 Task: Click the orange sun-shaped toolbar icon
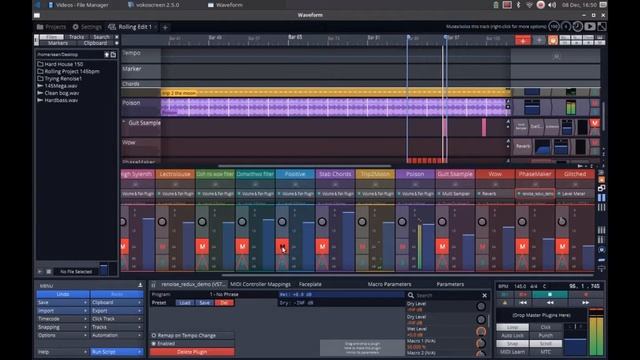(x=553, y=40)
